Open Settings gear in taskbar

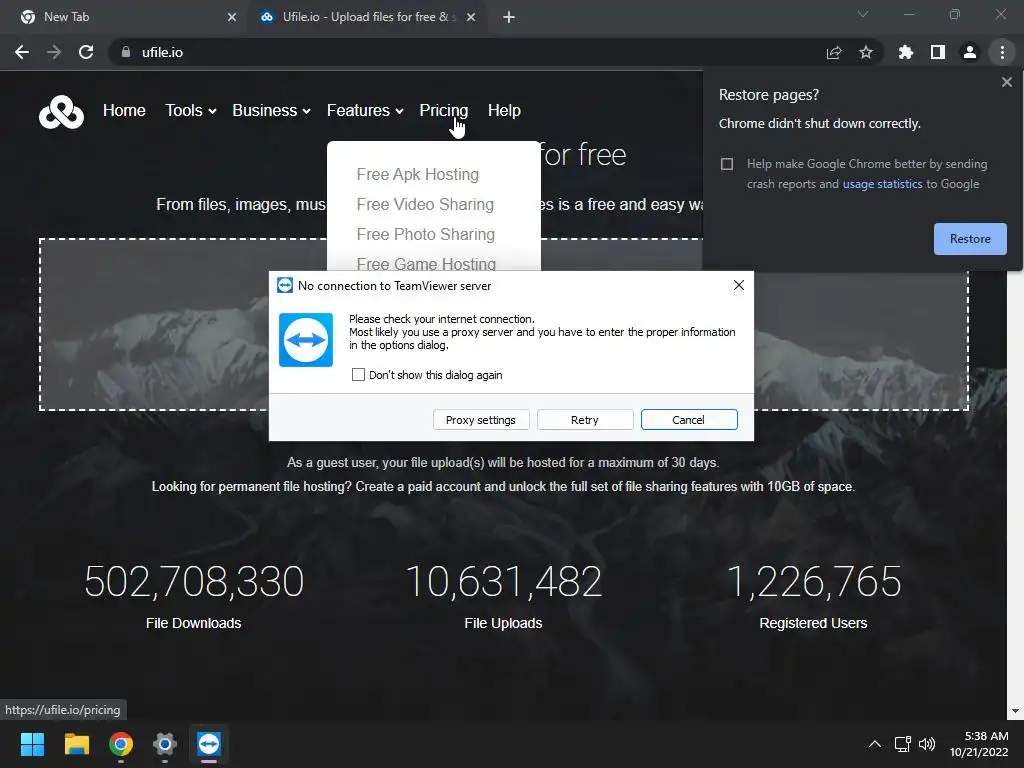point(165,744)
